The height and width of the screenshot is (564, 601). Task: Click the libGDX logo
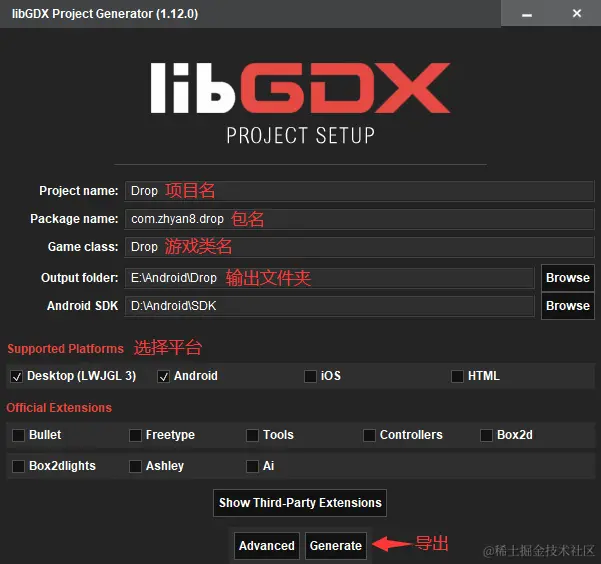click(300, 88)
